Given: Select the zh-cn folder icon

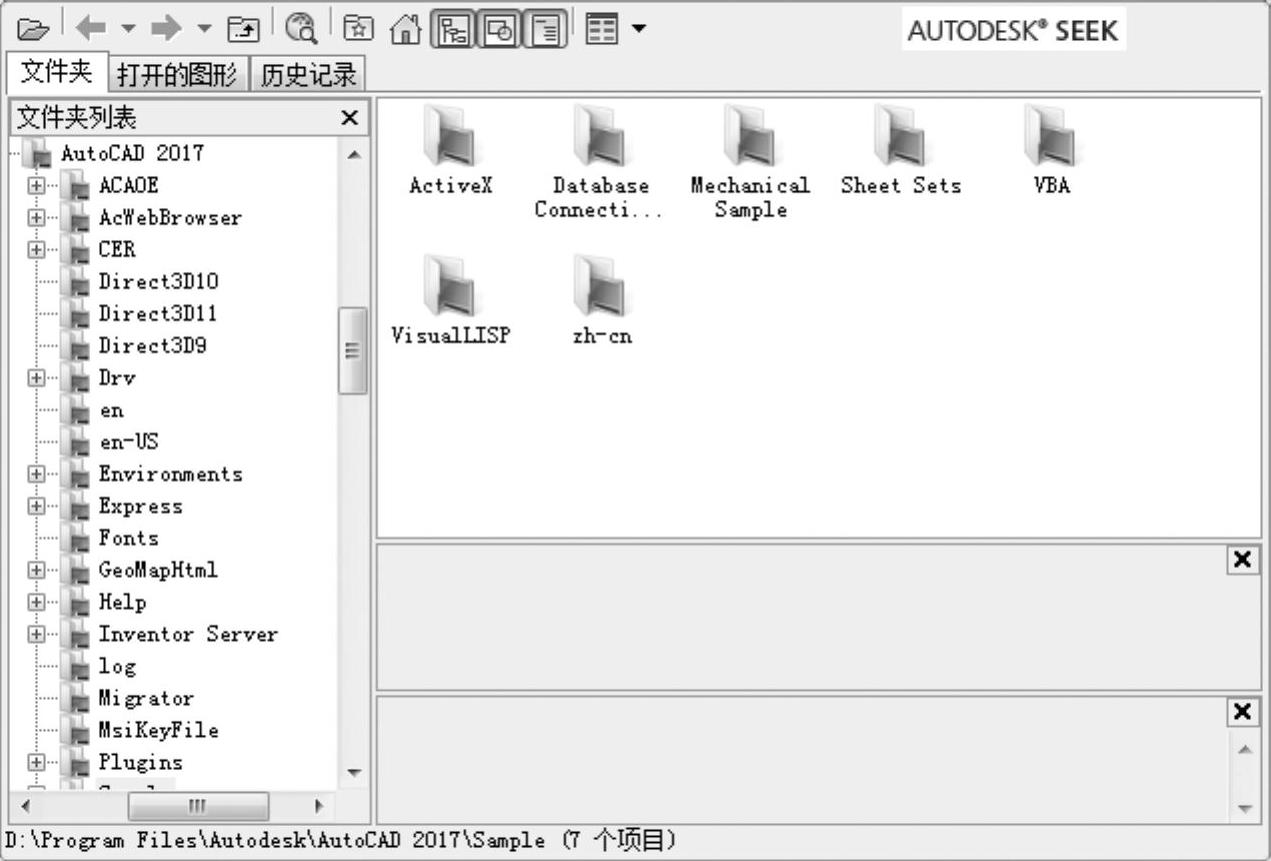Looking at the screenshot, I should 600,286.
